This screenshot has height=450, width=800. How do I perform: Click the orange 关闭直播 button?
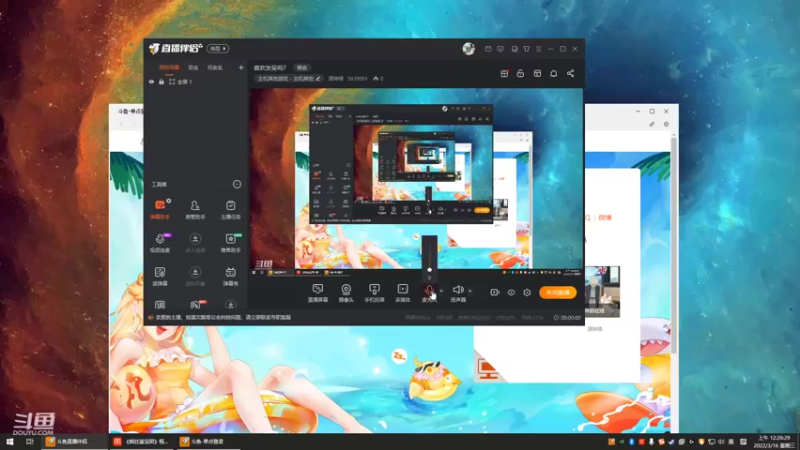[x=558, y=292]
